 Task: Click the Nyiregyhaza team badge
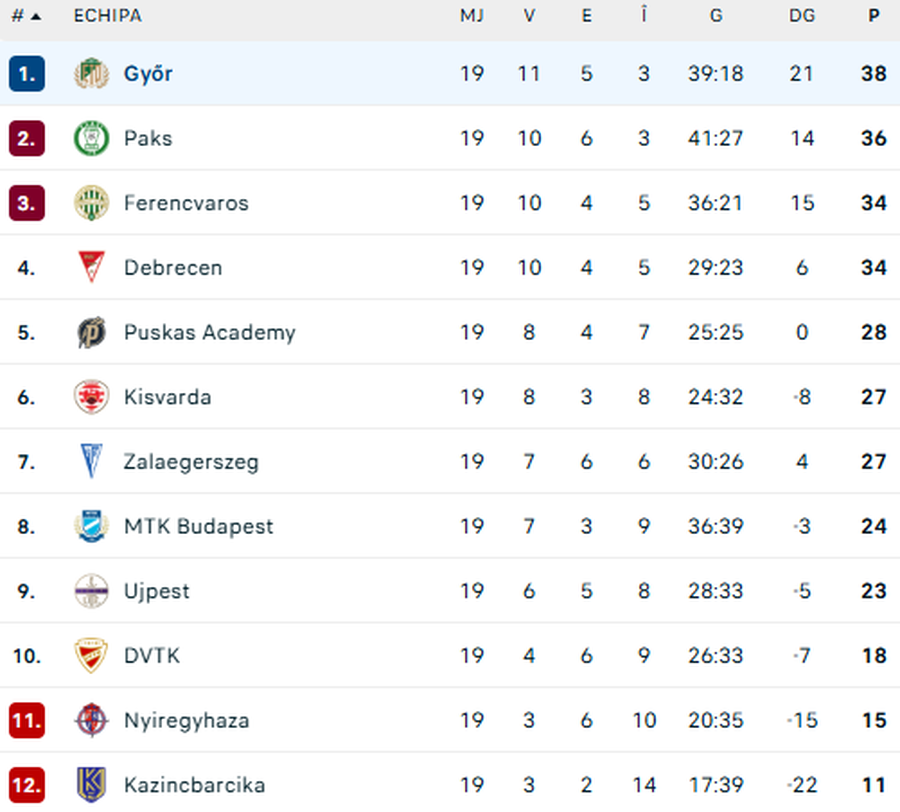pos(92,720)
